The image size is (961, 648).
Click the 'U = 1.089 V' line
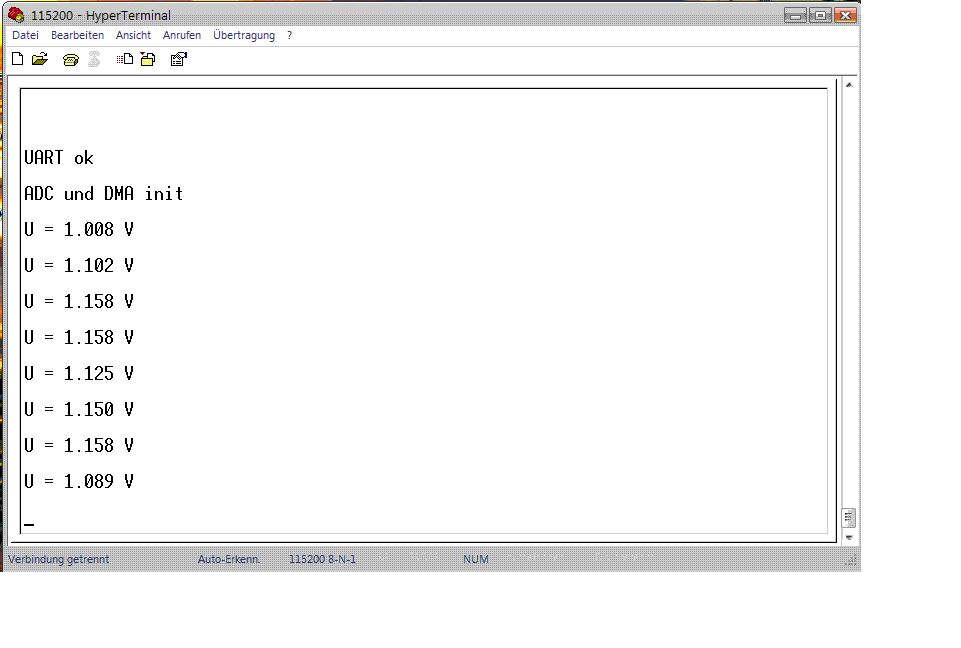pyautogui.click(x=79, y=481)
